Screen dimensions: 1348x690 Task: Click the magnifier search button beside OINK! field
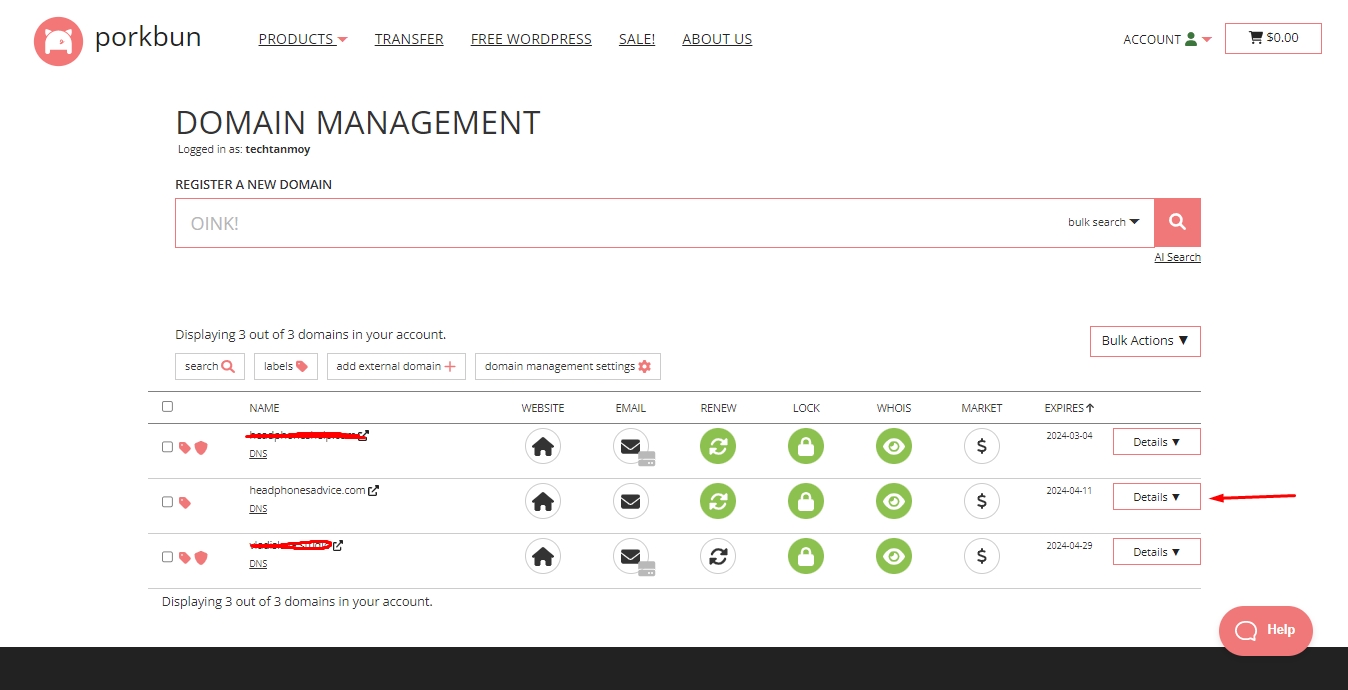click(1177, 222)
